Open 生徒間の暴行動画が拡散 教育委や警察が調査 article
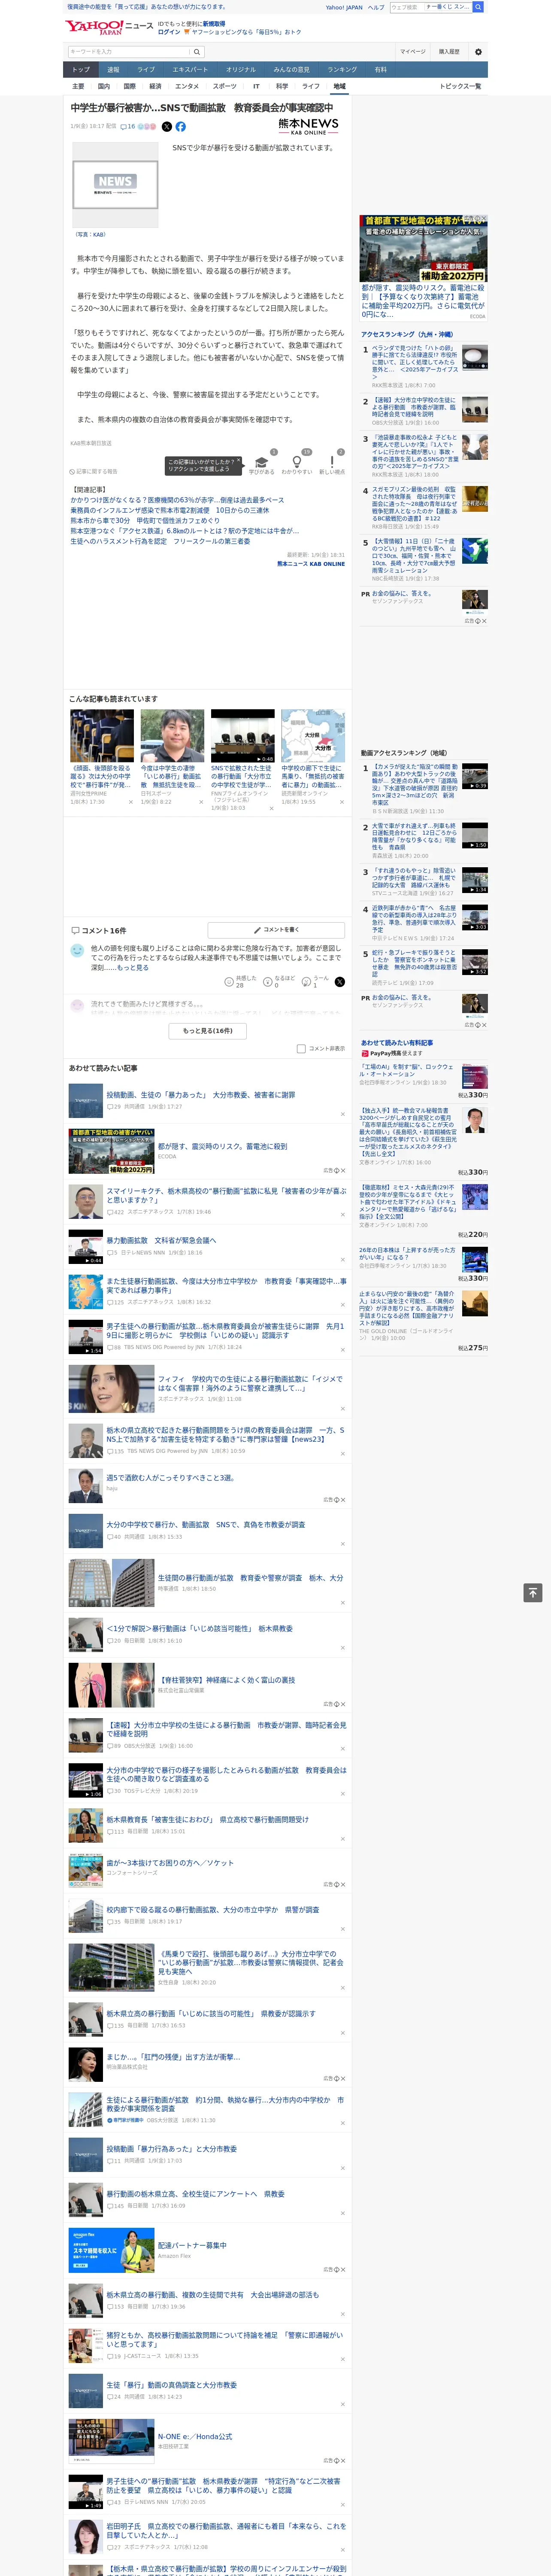This screenshot has width=551, height=2576. (250, 1577)
